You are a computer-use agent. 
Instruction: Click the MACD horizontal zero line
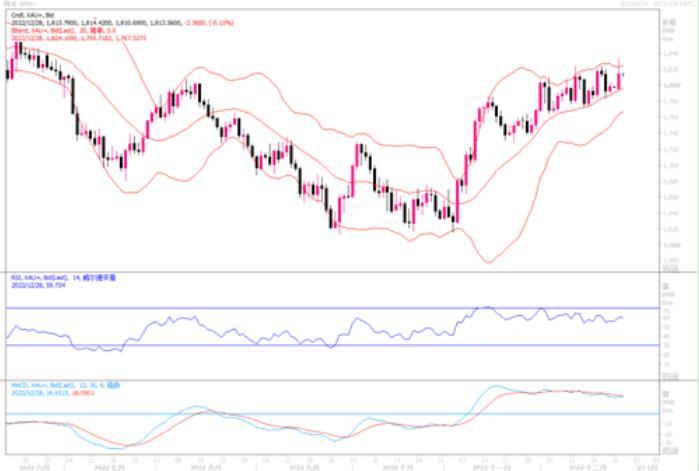[300, 413]
